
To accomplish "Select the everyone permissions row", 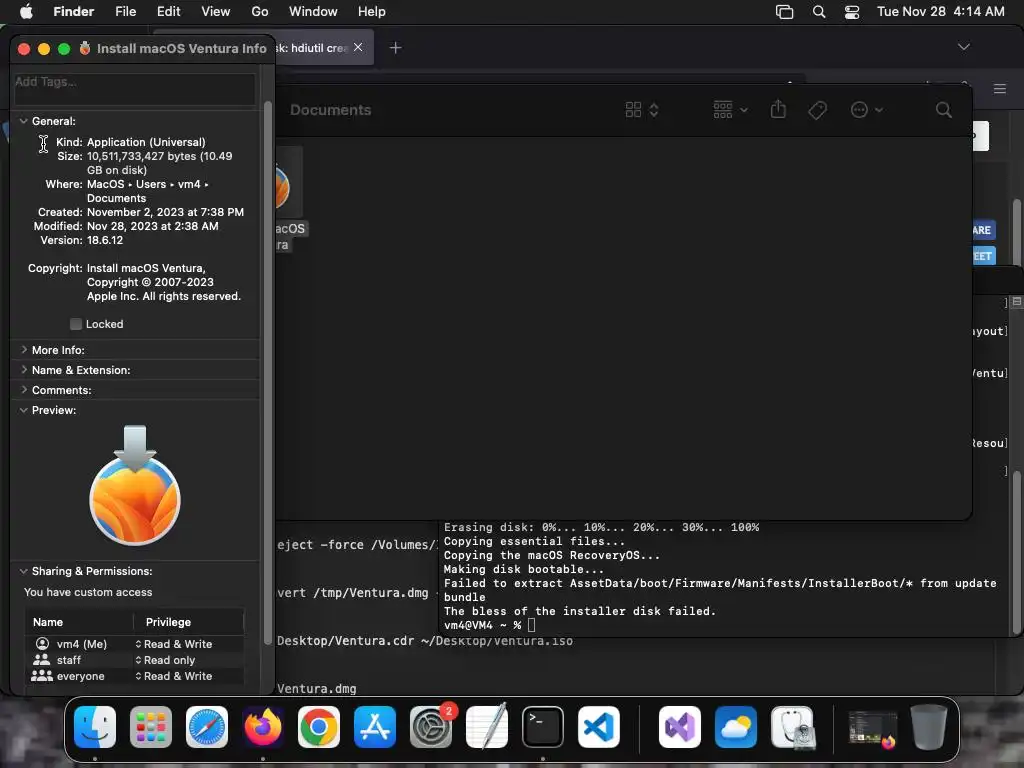I will point(135,676).
